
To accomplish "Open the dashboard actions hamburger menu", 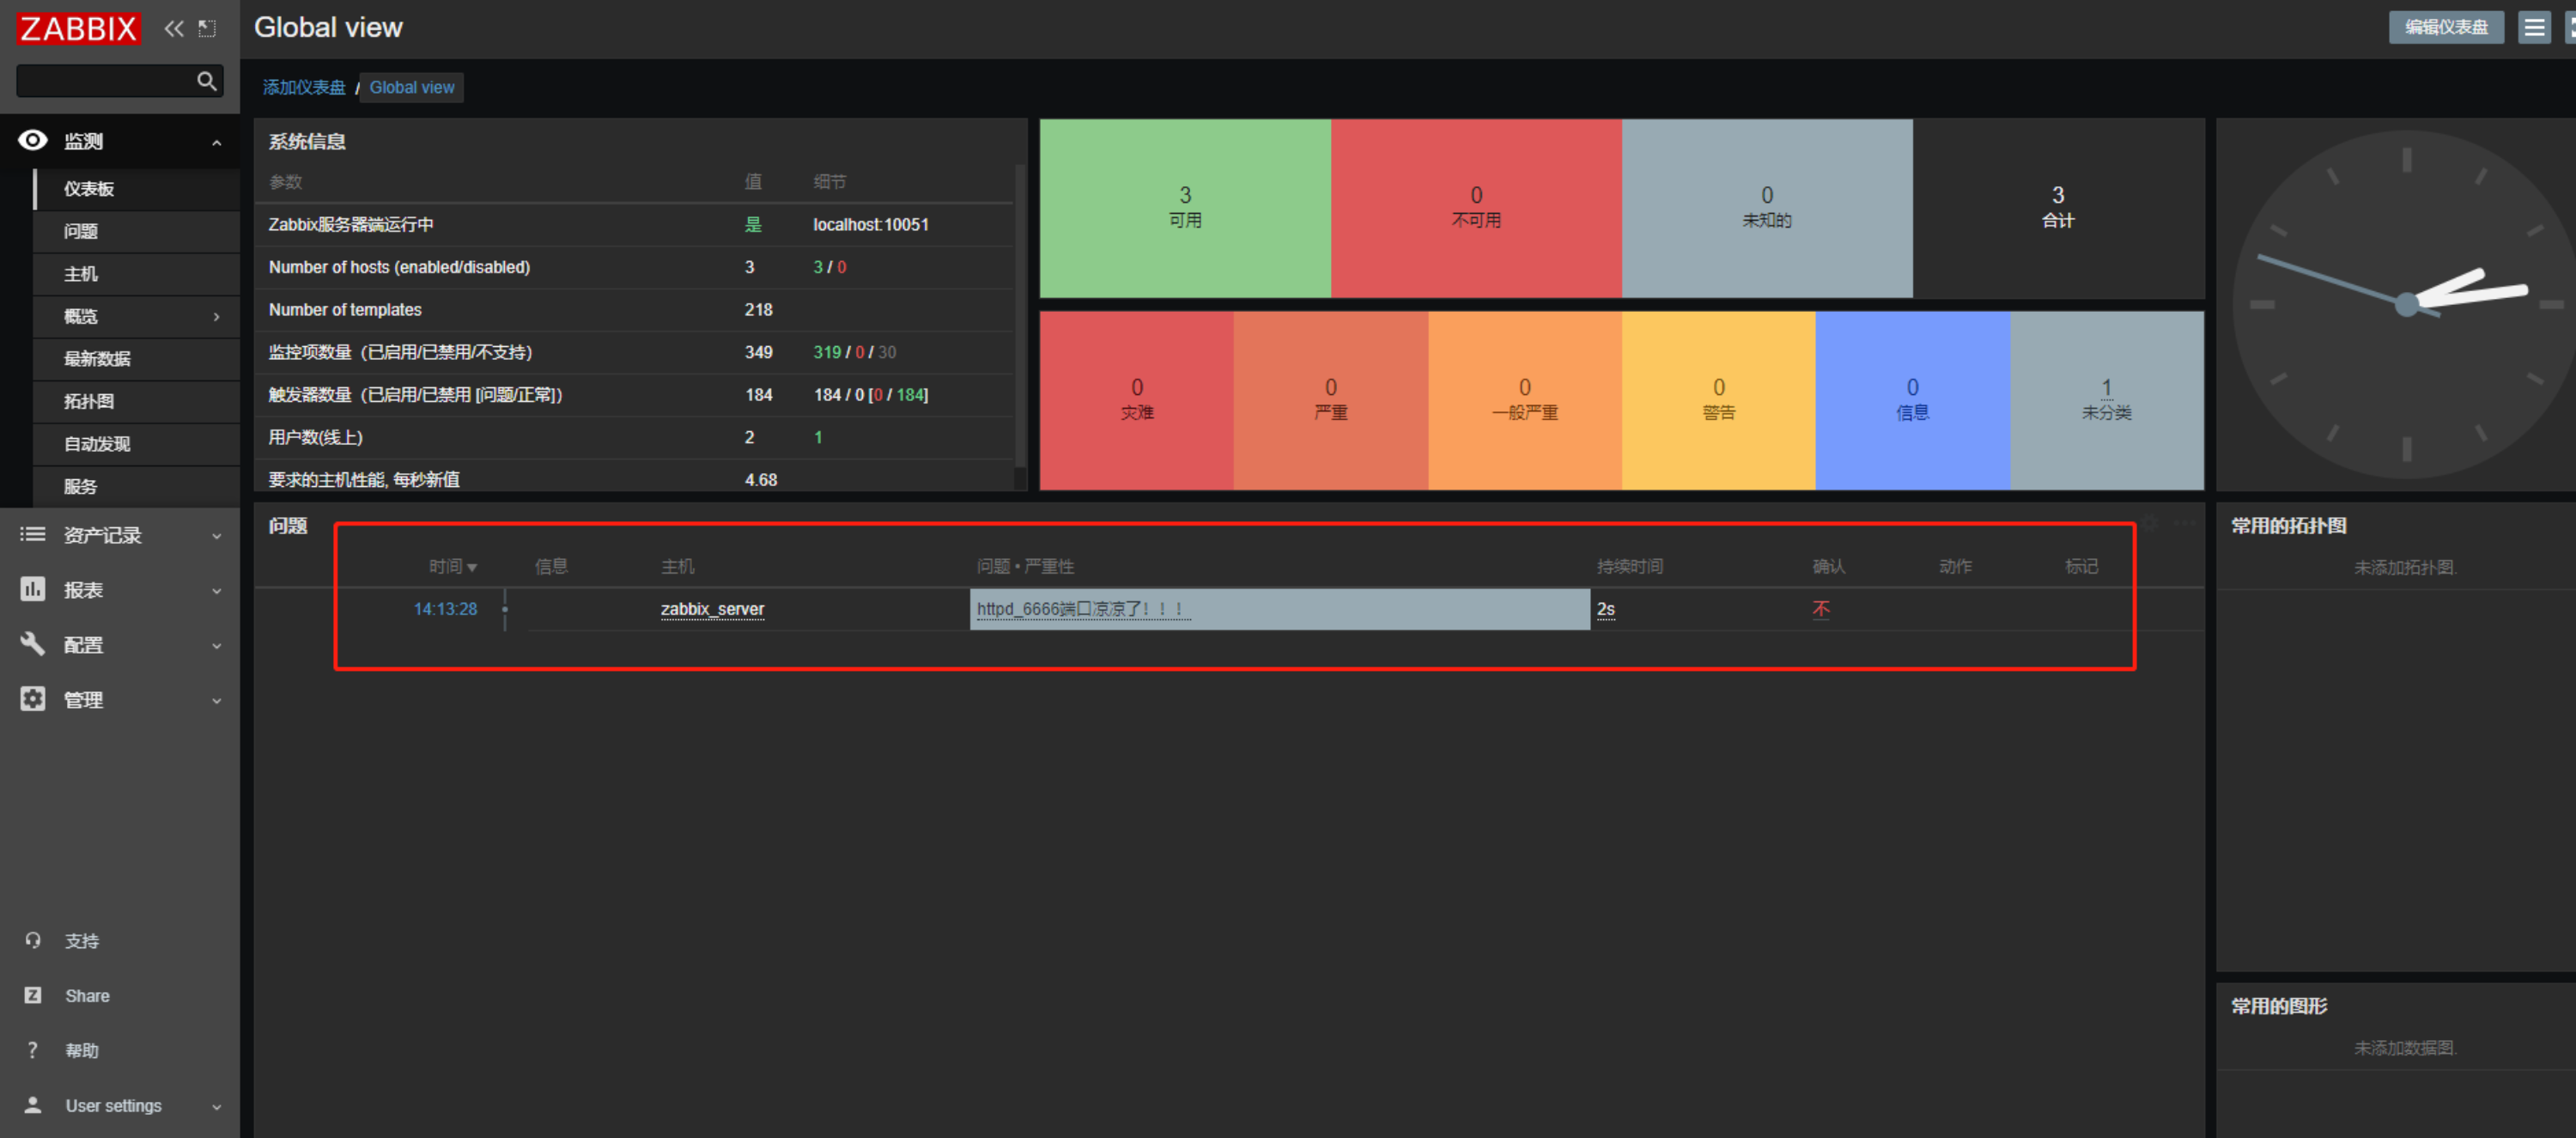I will 2533,27.
